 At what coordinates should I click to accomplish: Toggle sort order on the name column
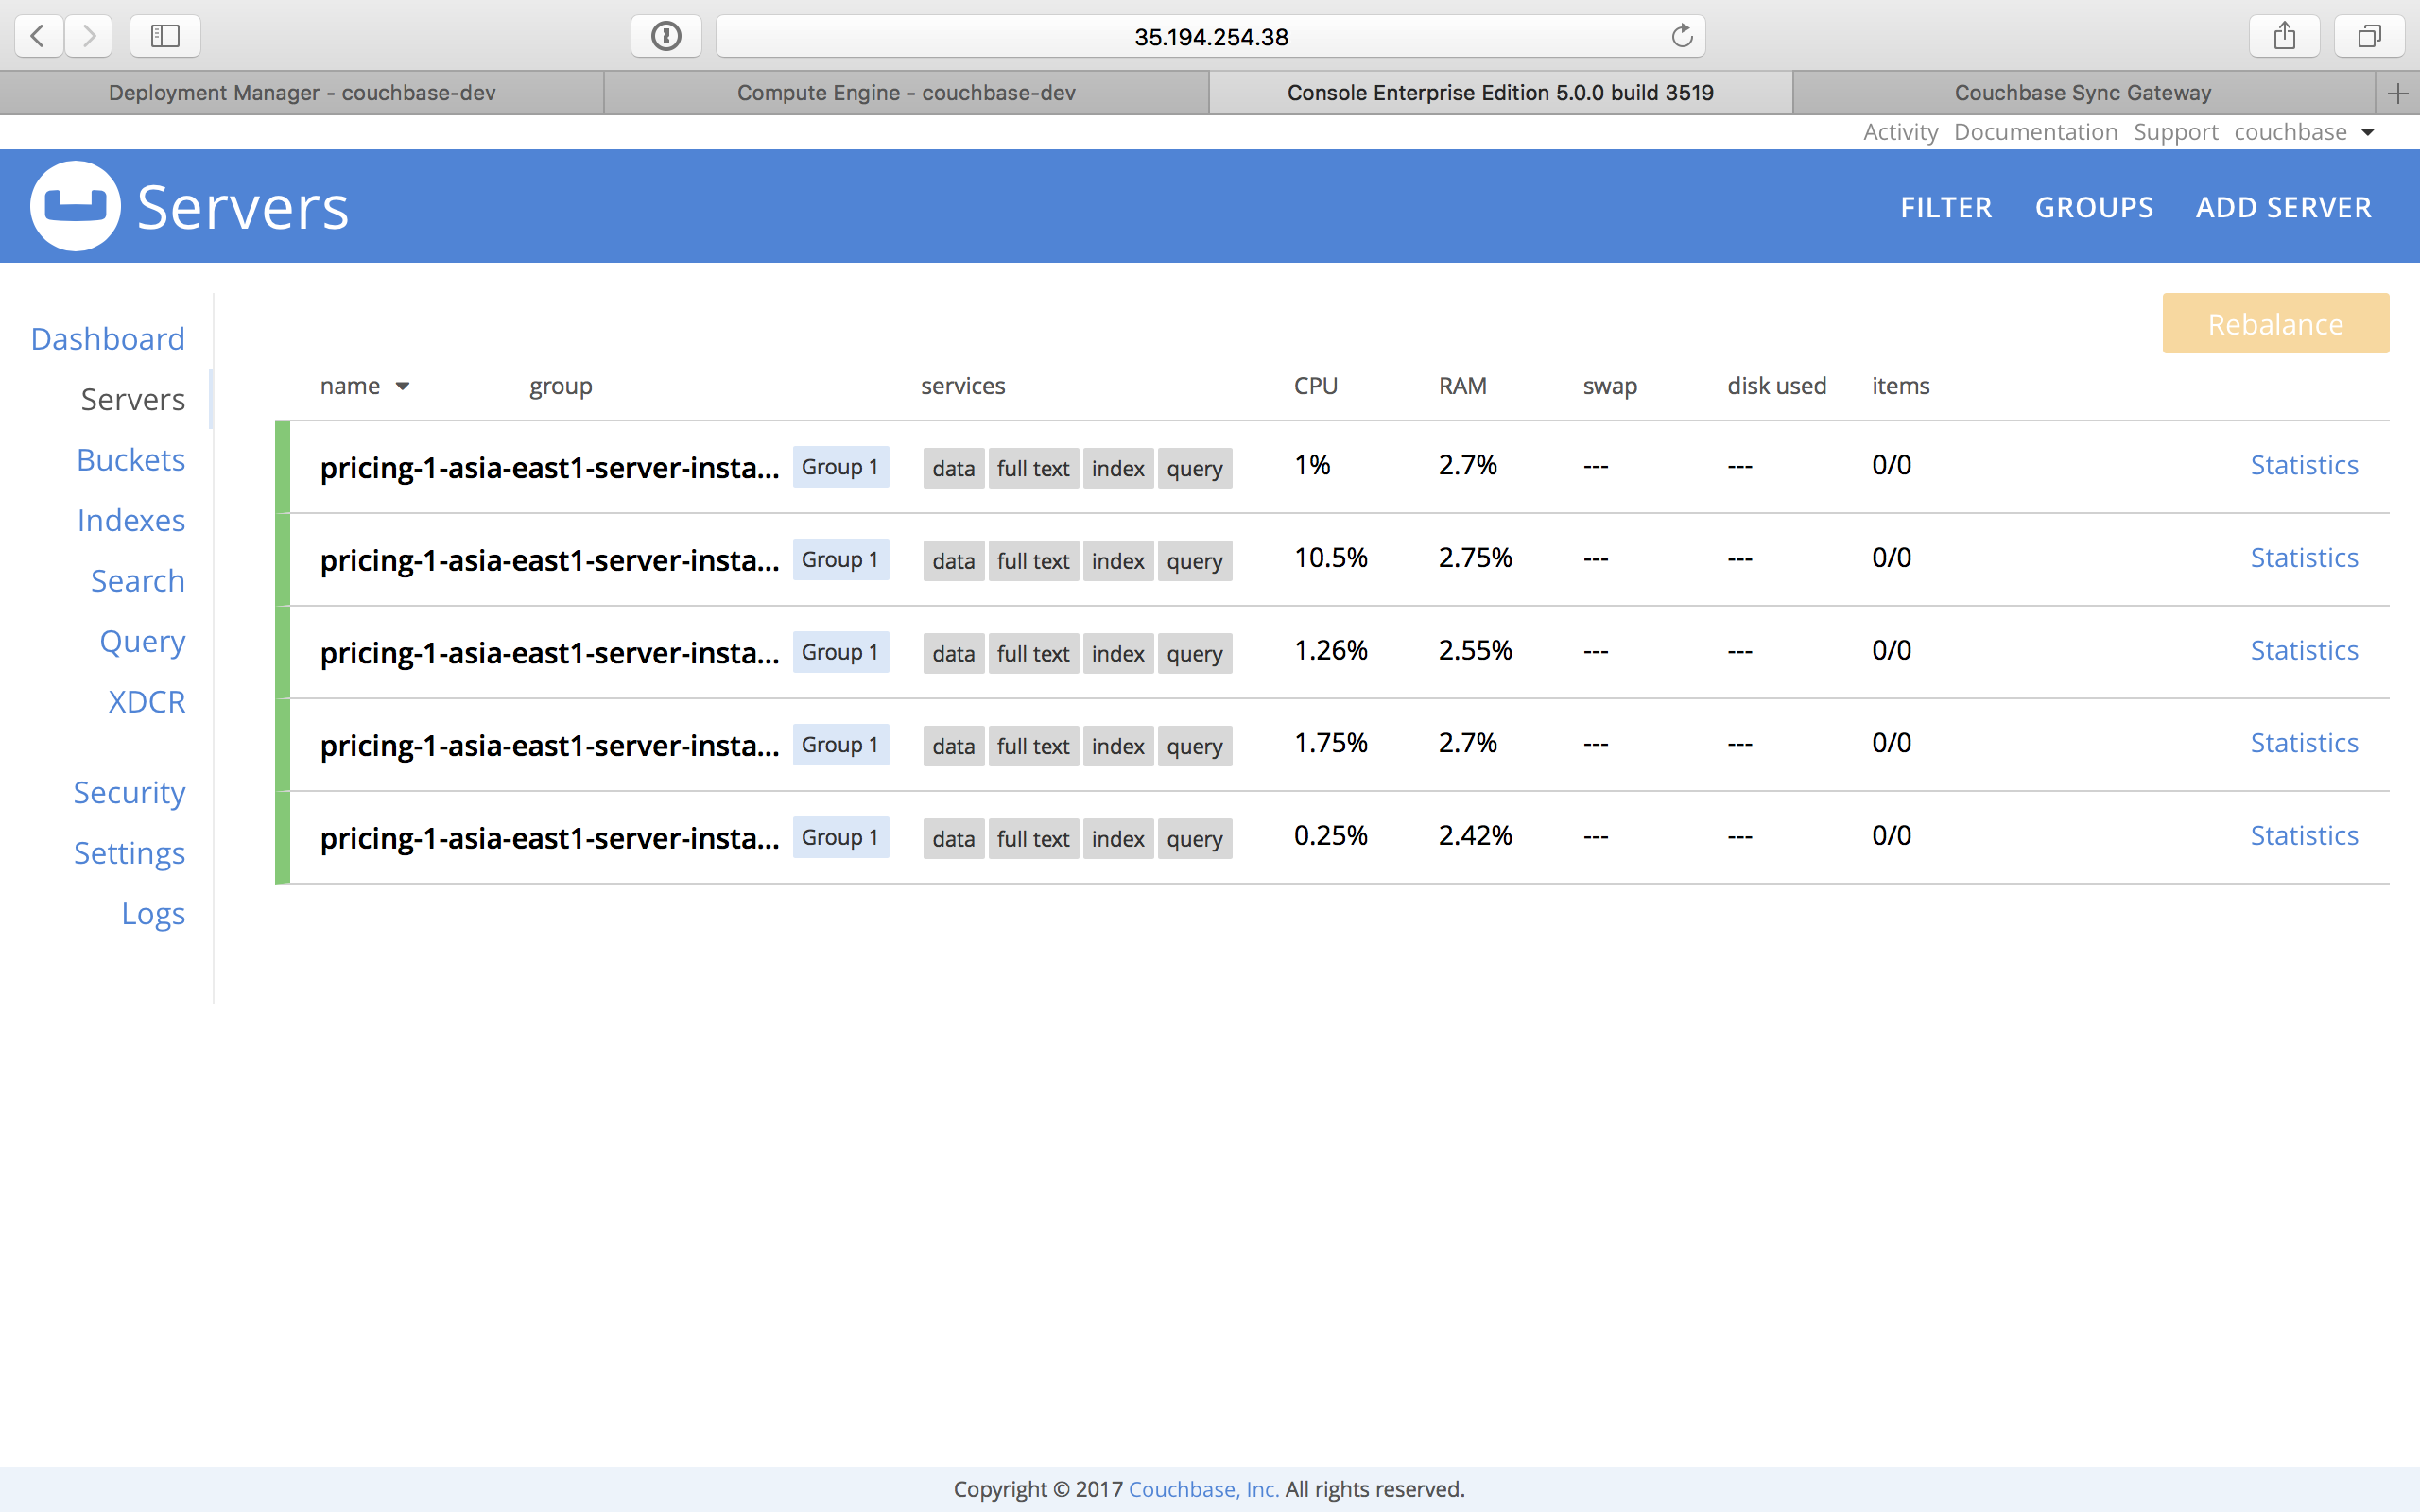click(x=365, y=386)
